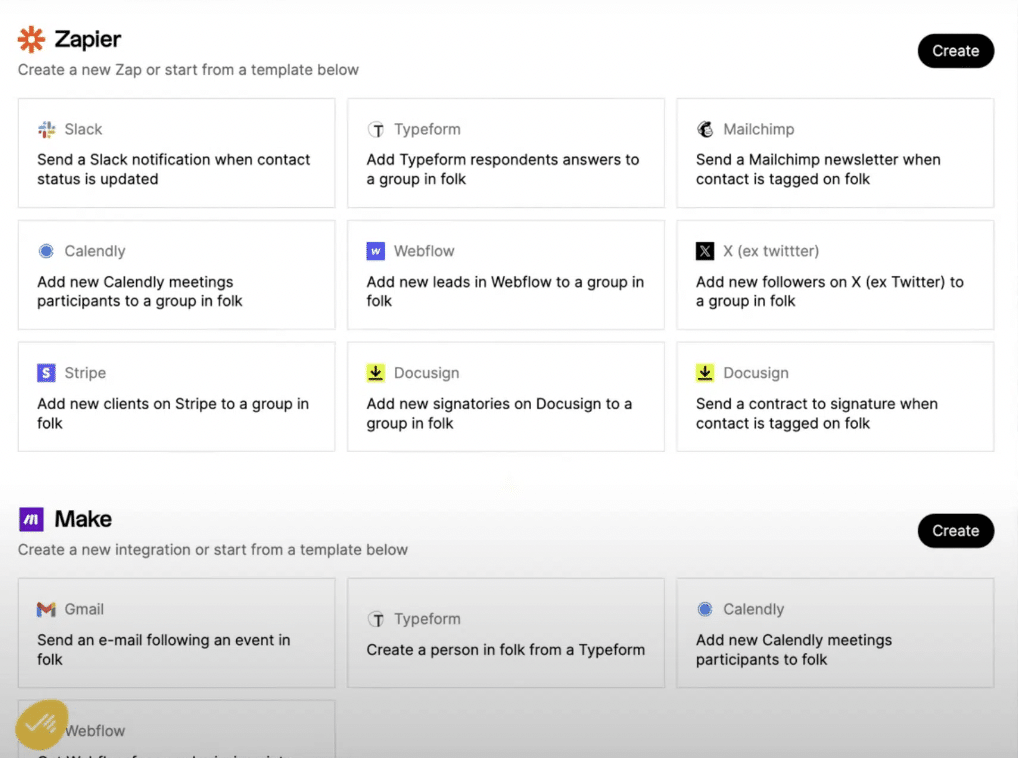The image size is (1018, 758).
Task: Open the Slack notification template card
Action: (x=177, y=153)
